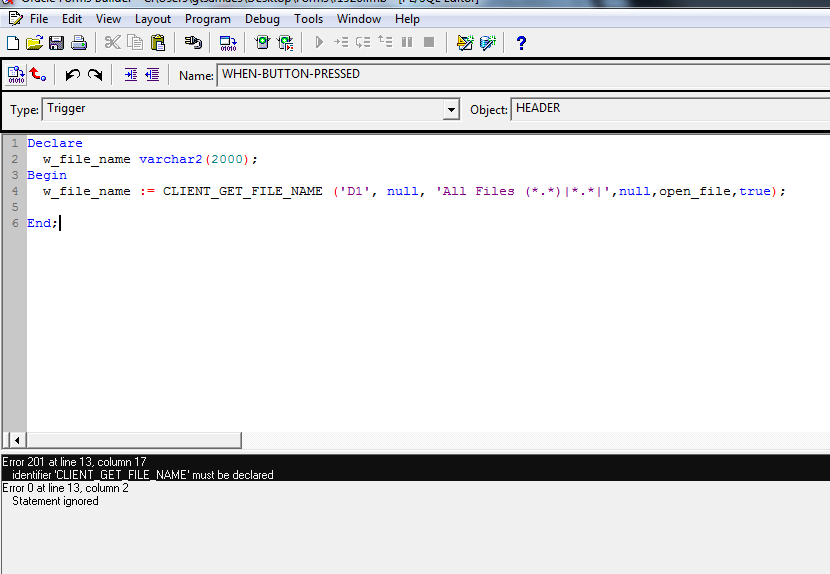Image resolution: width=830 pixels, height=574 pixels.
Task: Compile module from main toolbar
Action: point(228,43)
